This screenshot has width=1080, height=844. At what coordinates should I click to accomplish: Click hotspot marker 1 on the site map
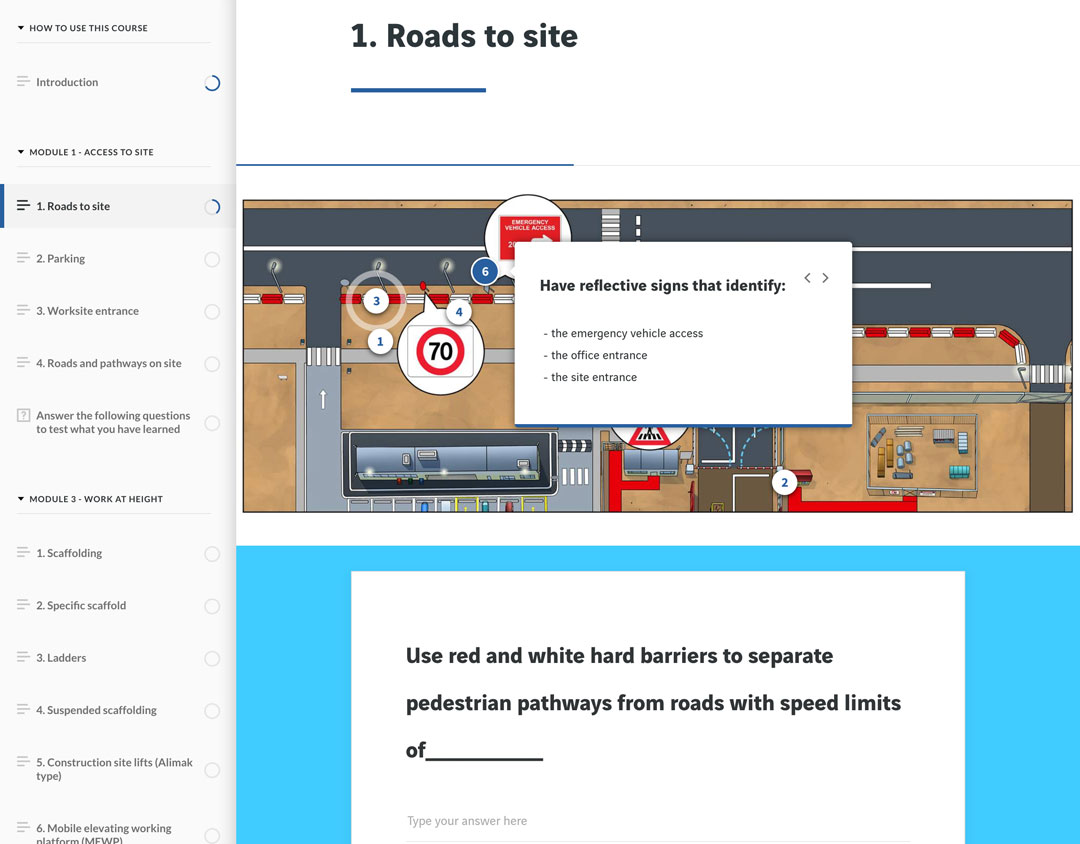click(380, 341)
